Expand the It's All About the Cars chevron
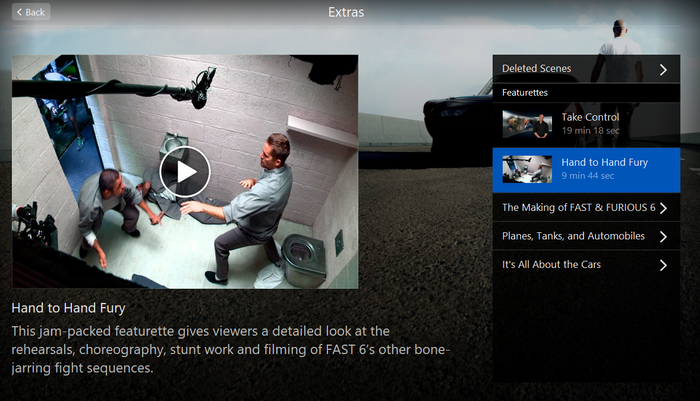This screenshot has width=700, height=401. click(x=663, y=265)
